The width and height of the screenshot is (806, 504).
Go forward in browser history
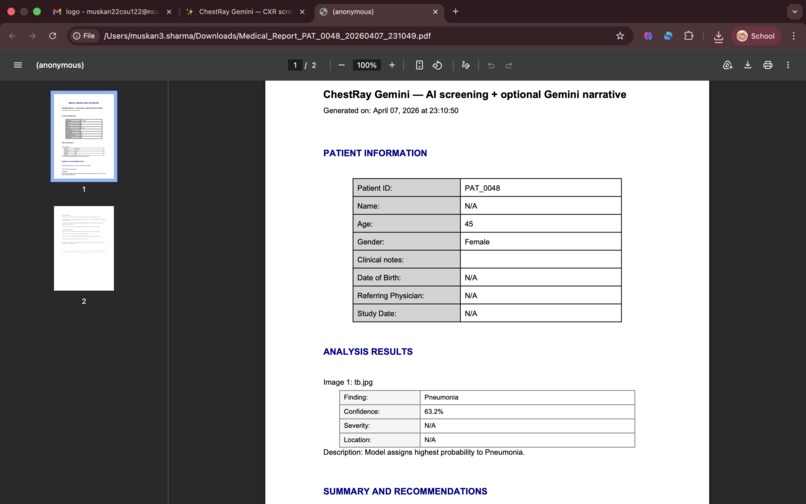point(32,35)
